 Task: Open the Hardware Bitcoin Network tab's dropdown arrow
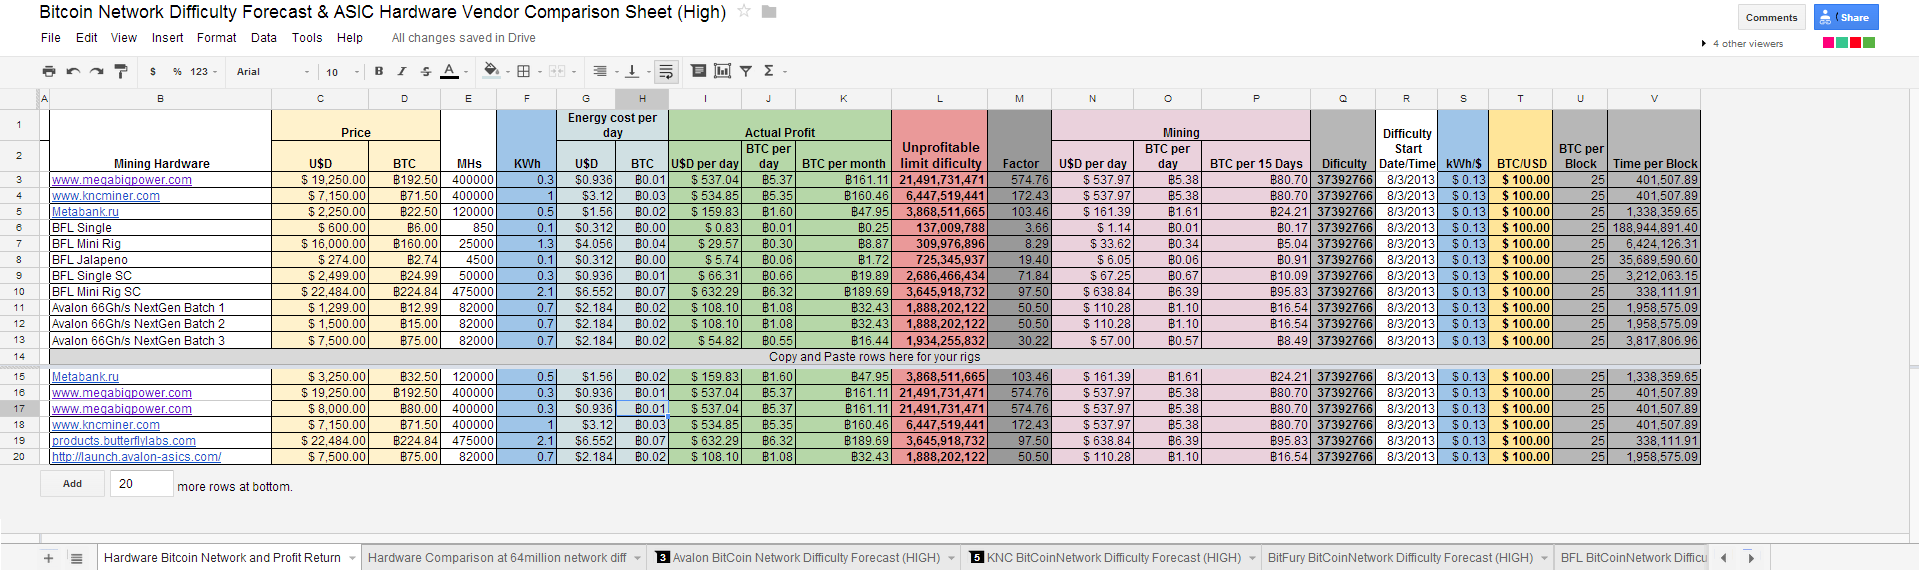coord(353,558)
